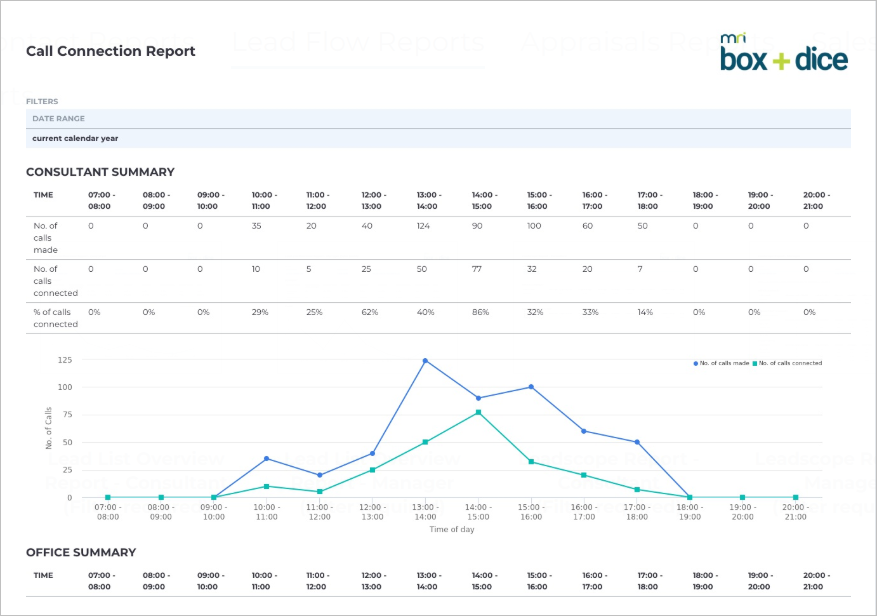Image resolution: width=877 pixels, height=616 pixels.
Task: Click the blue 'No. of calls made' legend marker
Action: tap(696, 364)
